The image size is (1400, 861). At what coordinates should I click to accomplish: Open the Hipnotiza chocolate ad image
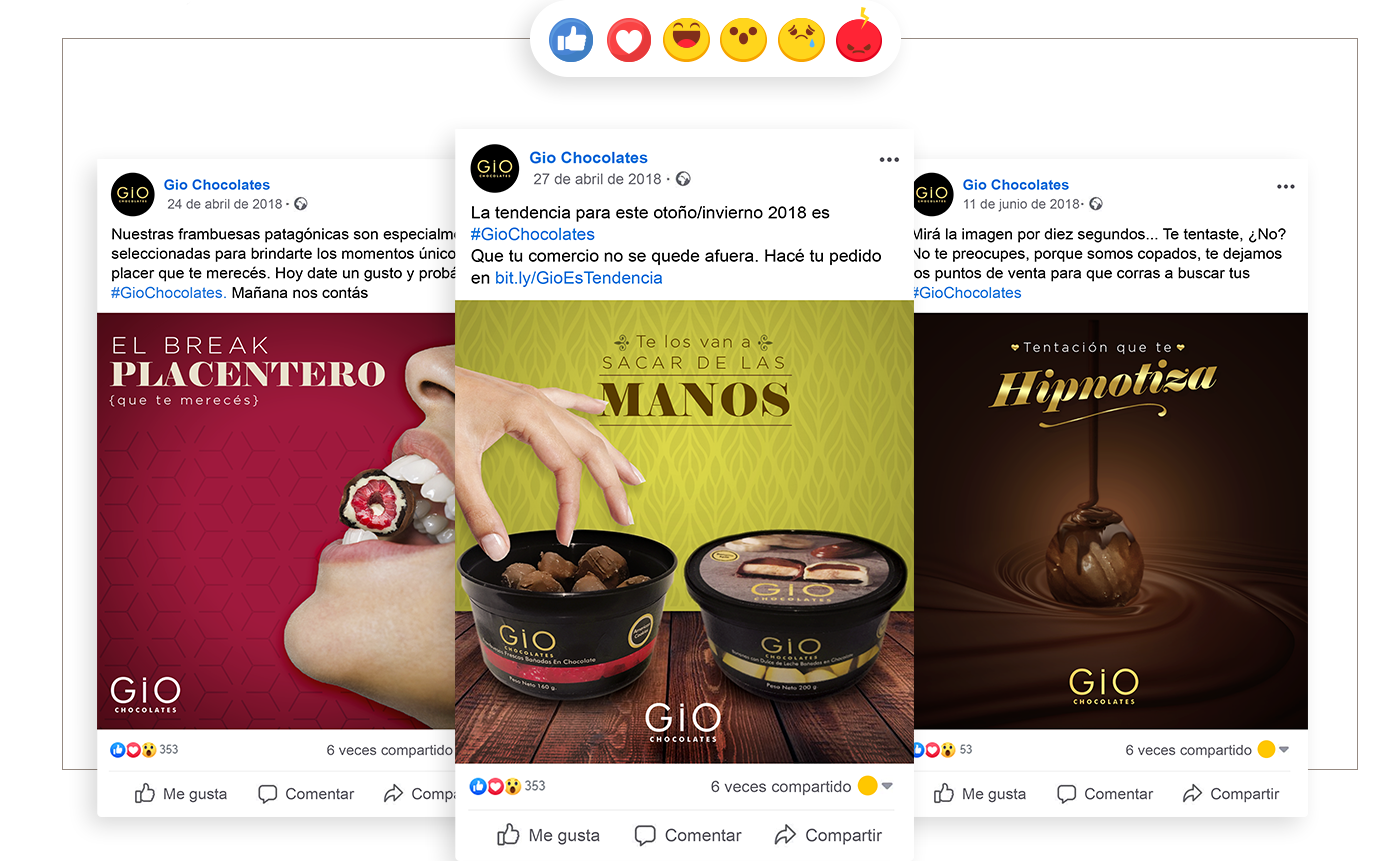tap(1111, 521)
